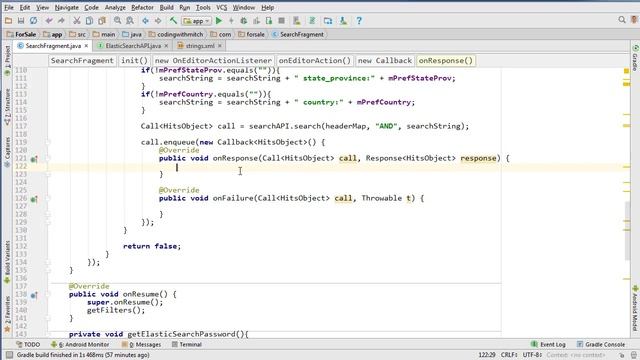Toggle tool window bars with the status bar corner icon

click(x=9, y=355)
